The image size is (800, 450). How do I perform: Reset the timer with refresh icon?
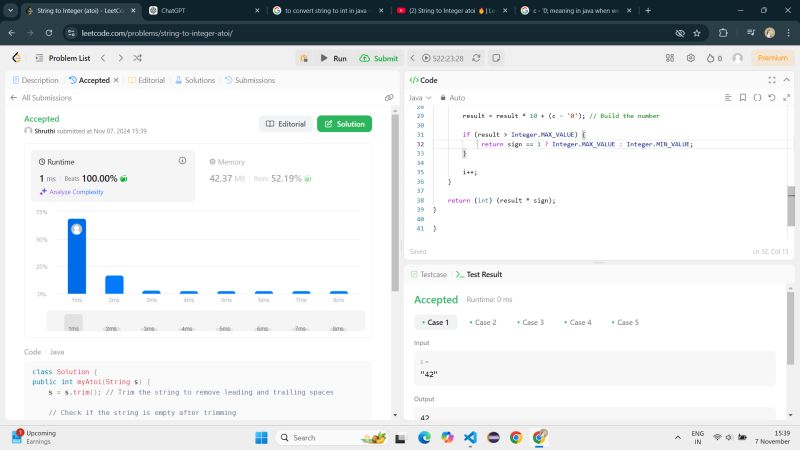pyautogui.click(x=476, y=58)
